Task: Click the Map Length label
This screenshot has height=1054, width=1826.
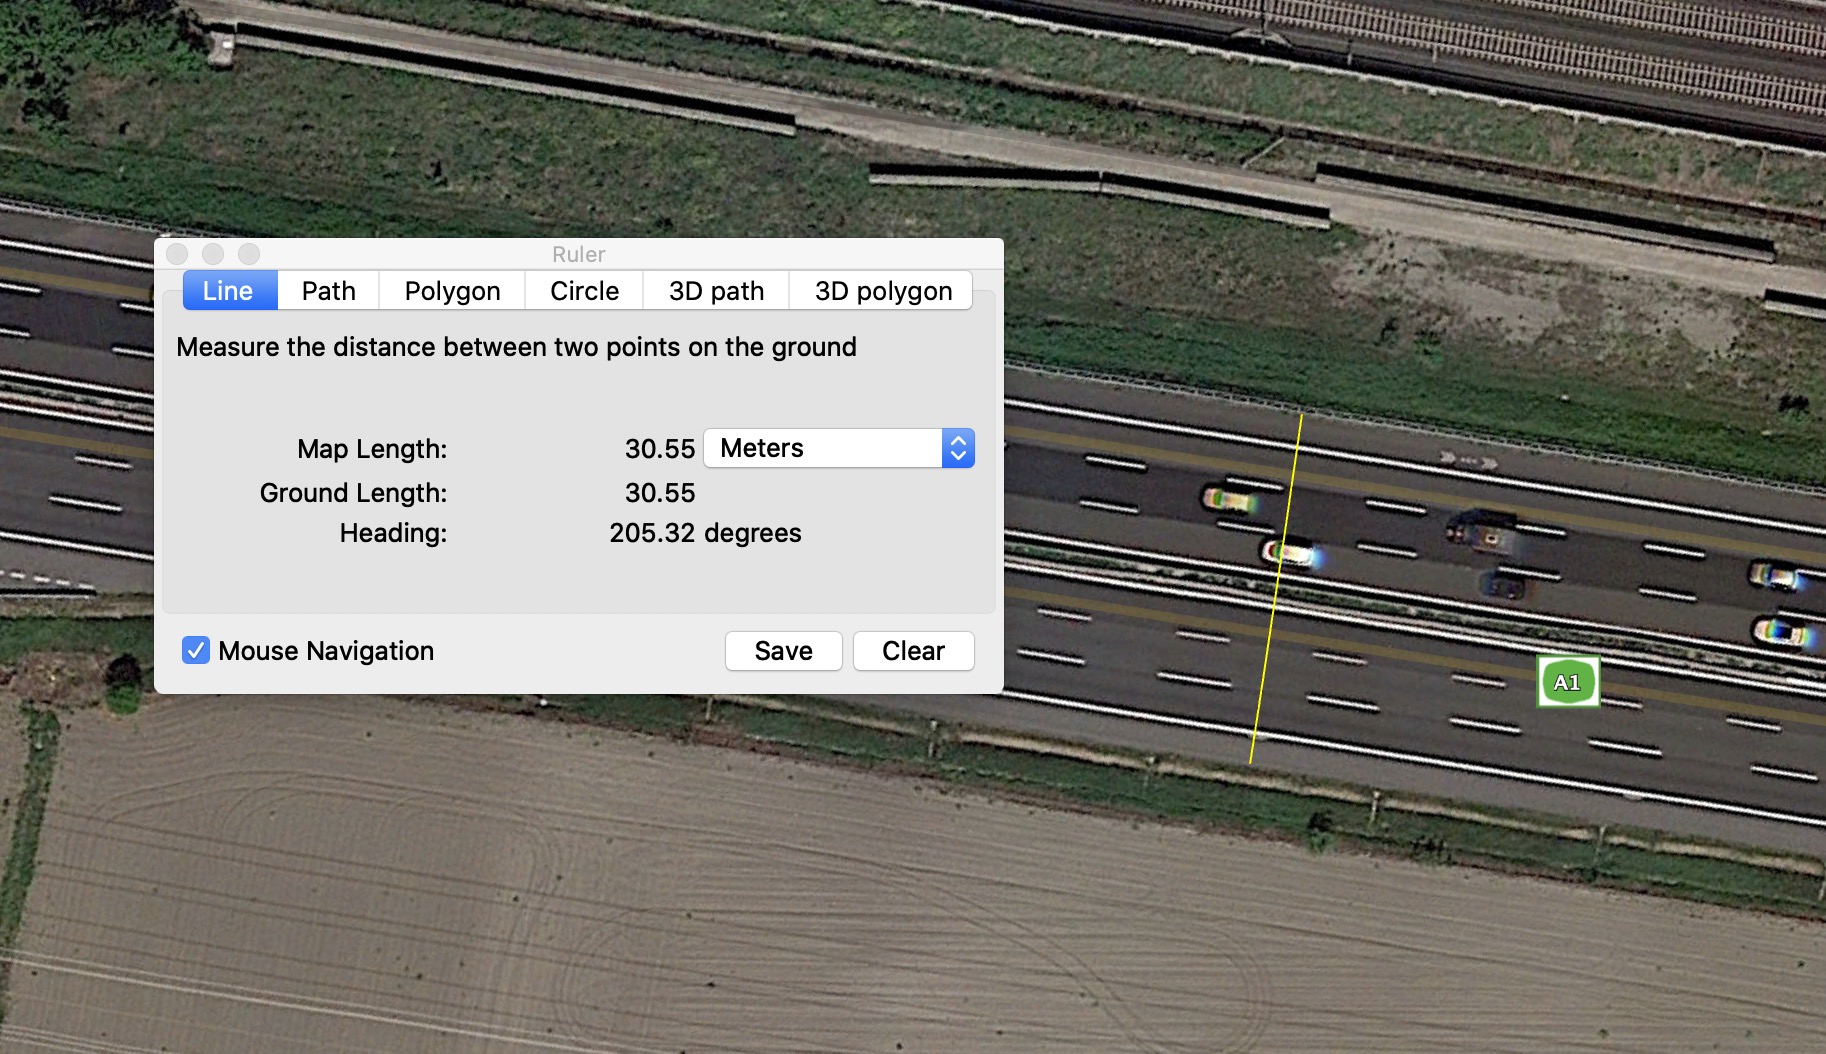Action: (x=372, y=449)
